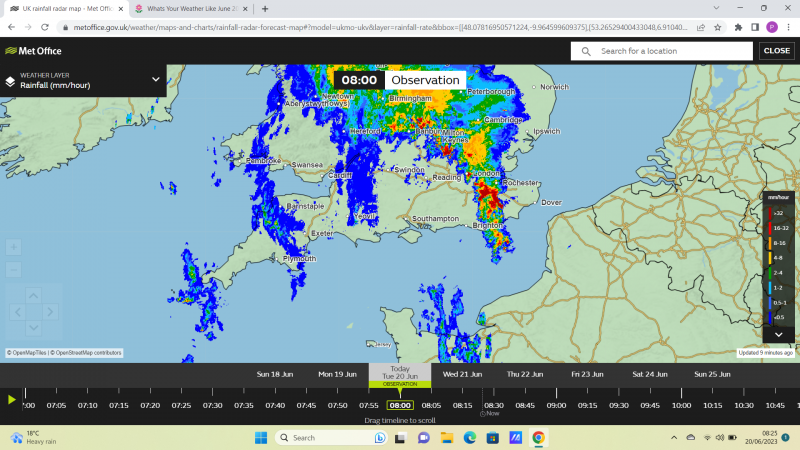Open Microsoft Edge from taskbar

[470, 438]
